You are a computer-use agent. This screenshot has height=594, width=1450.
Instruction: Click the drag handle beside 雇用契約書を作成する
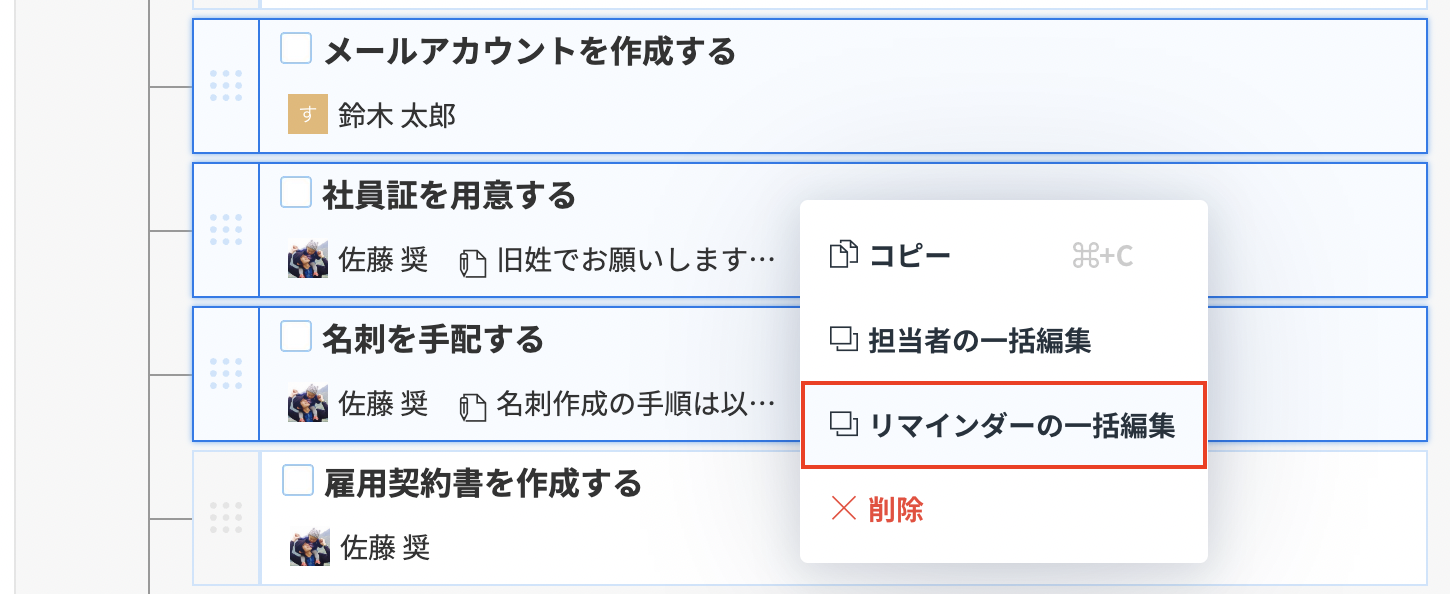point(228,516)
